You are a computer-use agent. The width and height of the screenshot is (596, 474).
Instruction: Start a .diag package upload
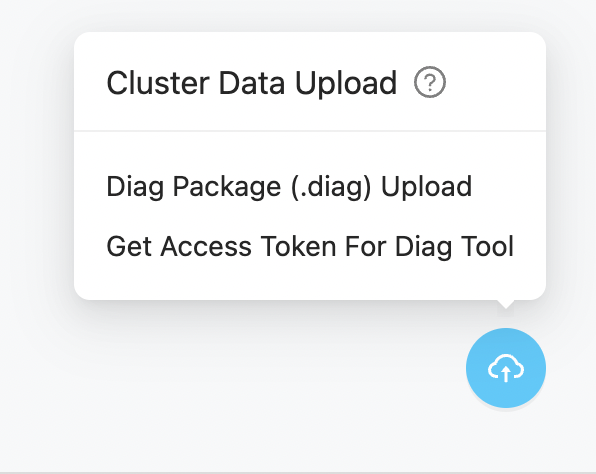click(x=289, y=186)
